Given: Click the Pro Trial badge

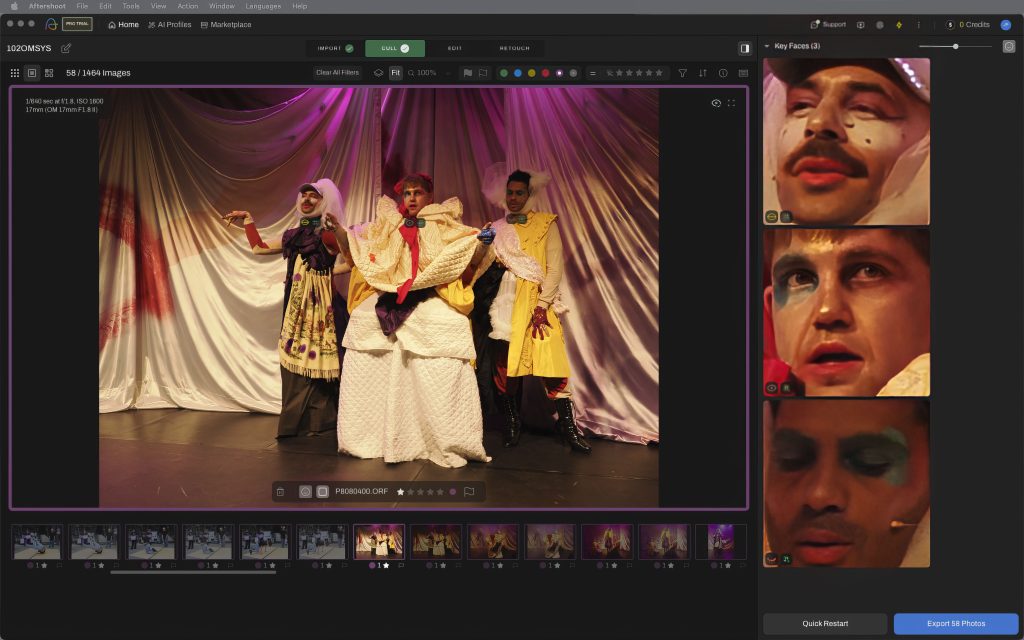Looking at the screenshot, I should [77, 24].
